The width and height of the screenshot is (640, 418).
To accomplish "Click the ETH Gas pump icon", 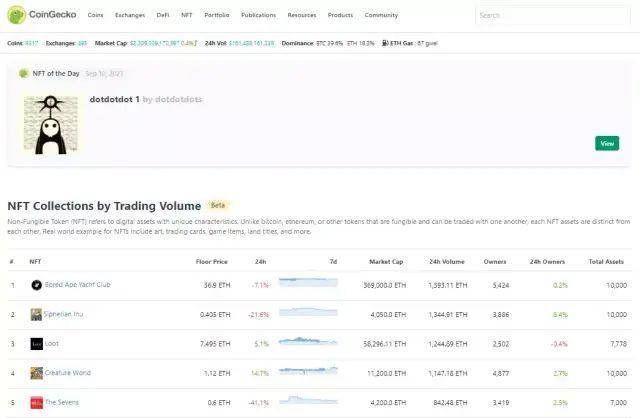I will tap(385, 43).
